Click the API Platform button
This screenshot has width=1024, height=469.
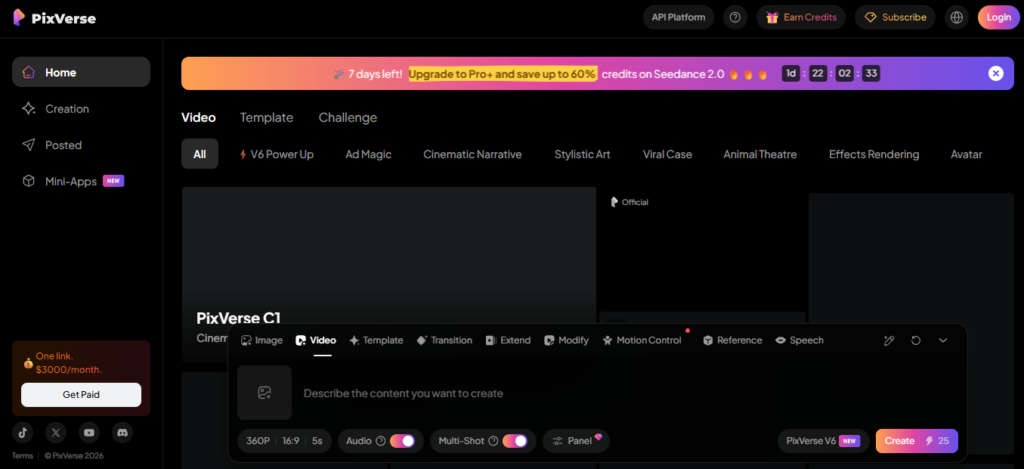tap(679, 18)
